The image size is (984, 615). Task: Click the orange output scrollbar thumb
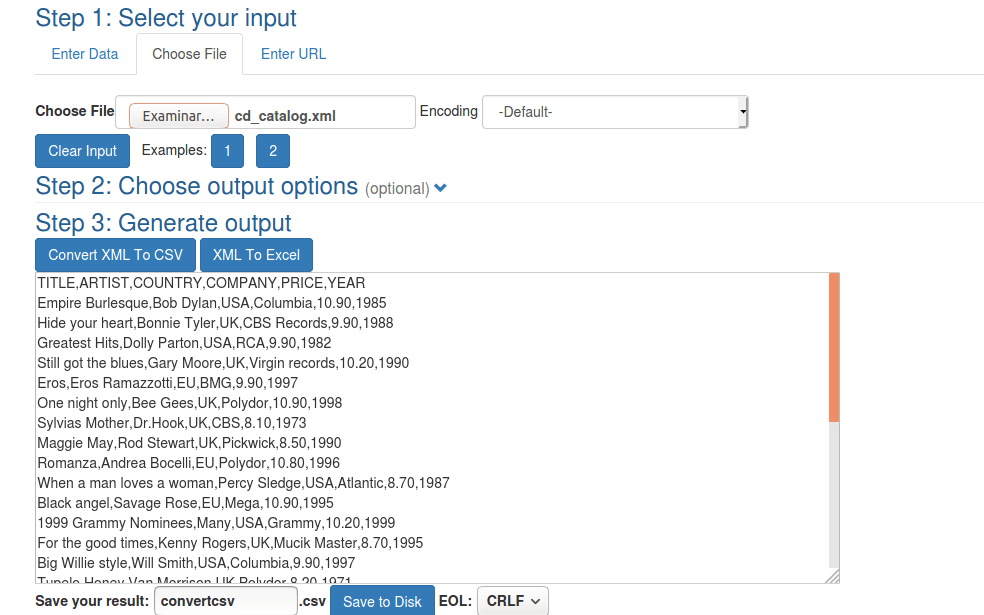(x=834, y=347)
